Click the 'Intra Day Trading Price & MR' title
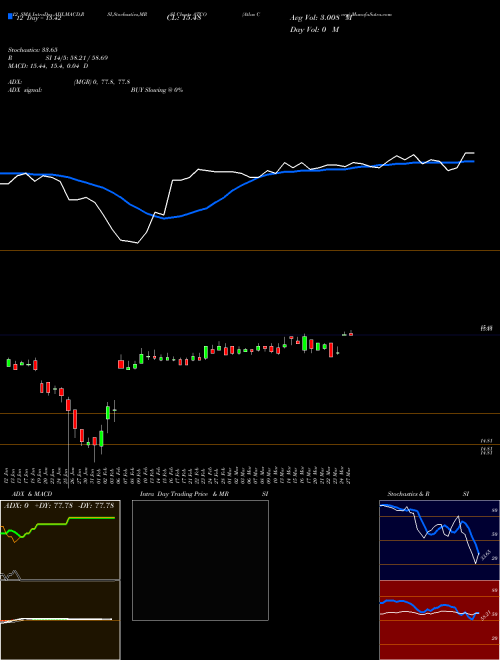Viewport: 500px width, 660px height. pyautogui.click(x=184, y=494)
